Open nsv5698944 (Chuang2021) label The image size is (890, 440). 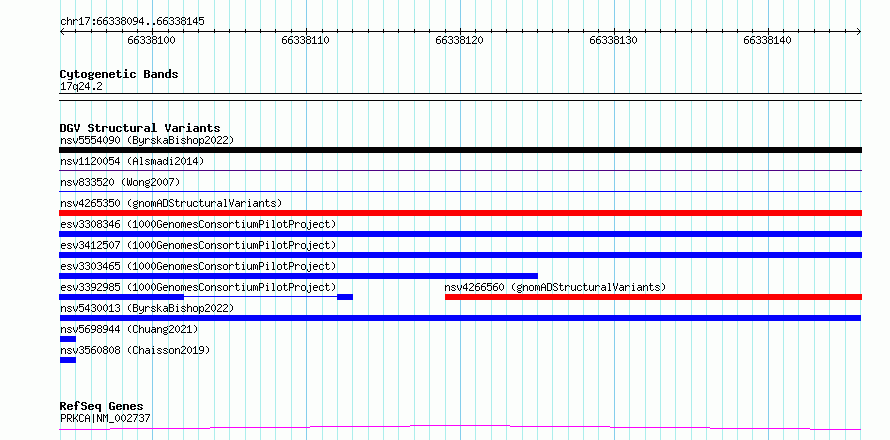click(129, 329)
